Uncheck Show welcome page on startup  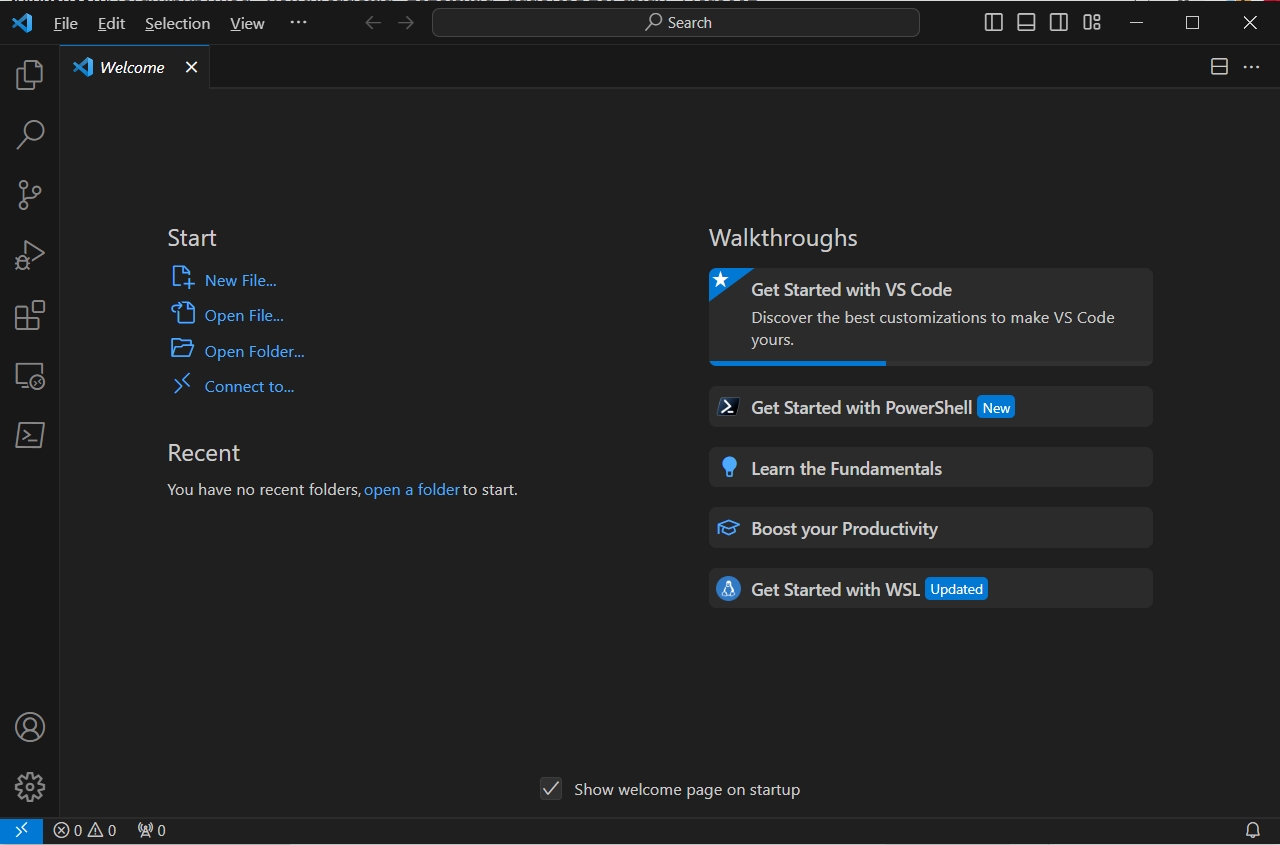click(x=551, y=789)
